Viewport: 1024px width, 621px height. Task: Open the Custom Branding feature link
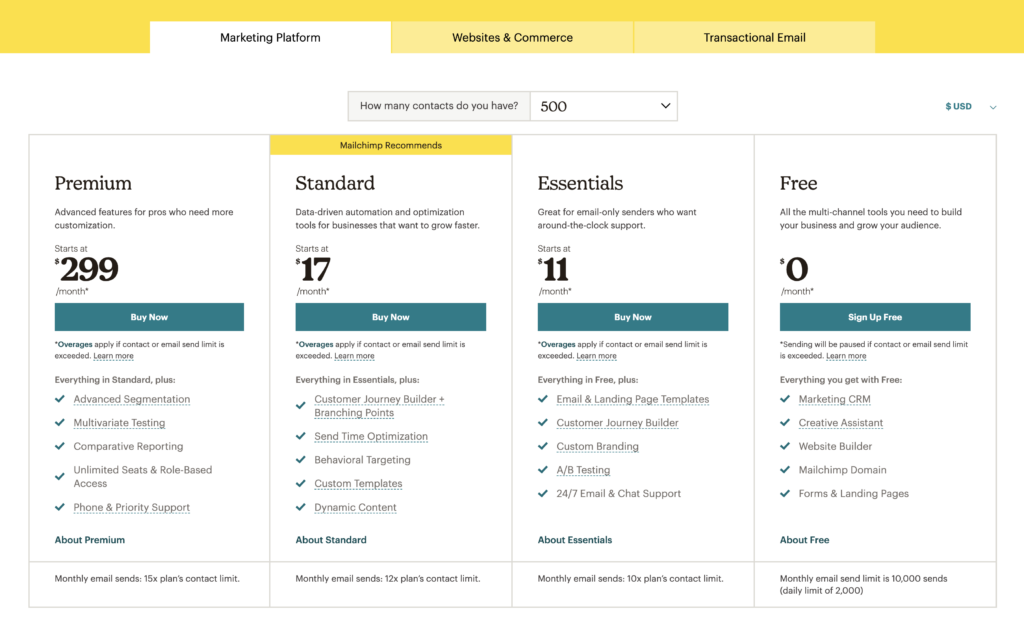click(x=598, y=446)
